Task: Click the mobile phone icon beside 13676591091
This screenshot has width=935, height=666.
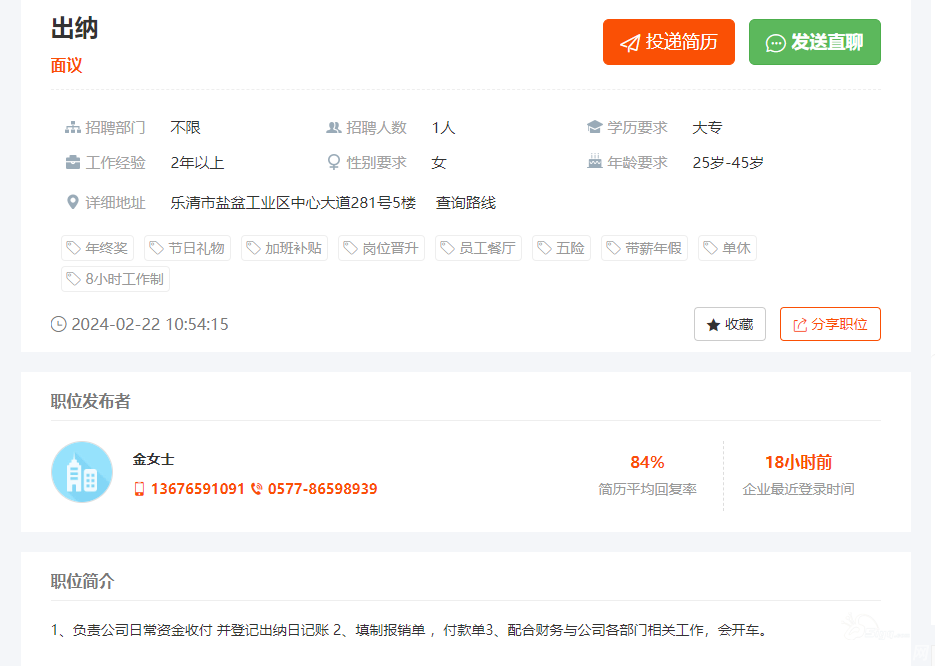Action: [139, 489]
